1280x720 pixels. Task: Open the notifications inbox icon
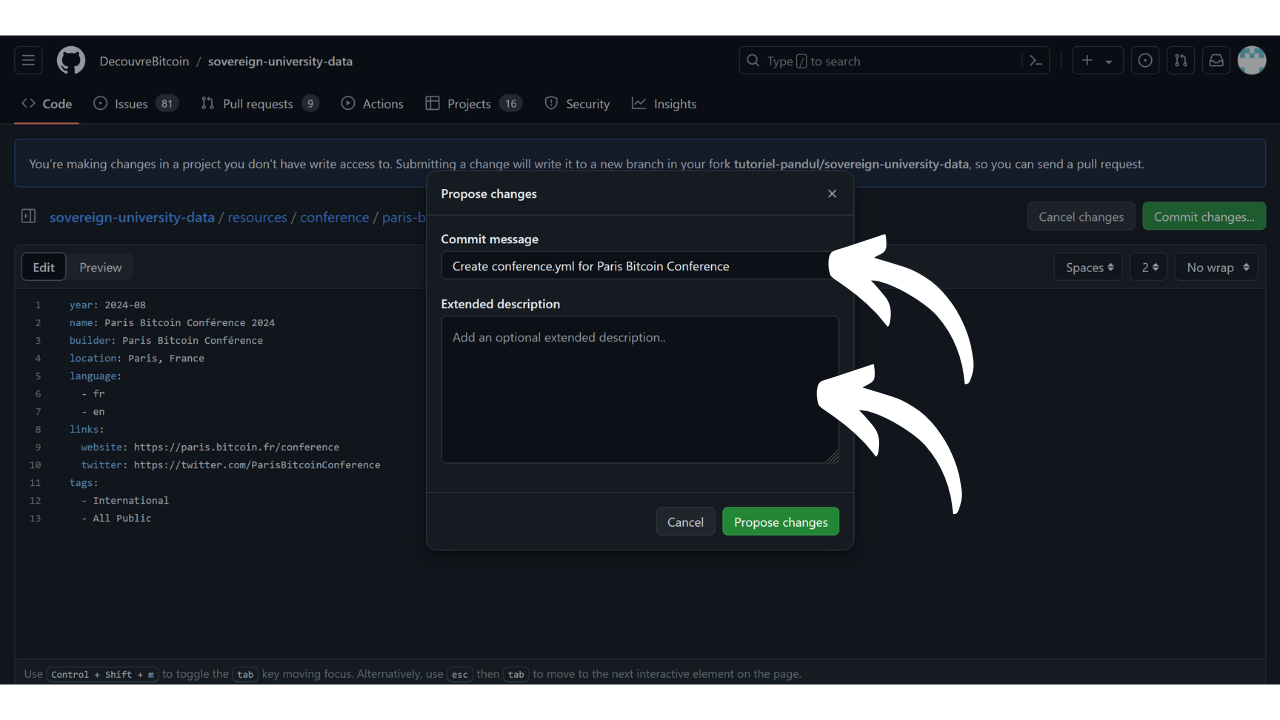pyautogui.click(x=1216, y=61)
